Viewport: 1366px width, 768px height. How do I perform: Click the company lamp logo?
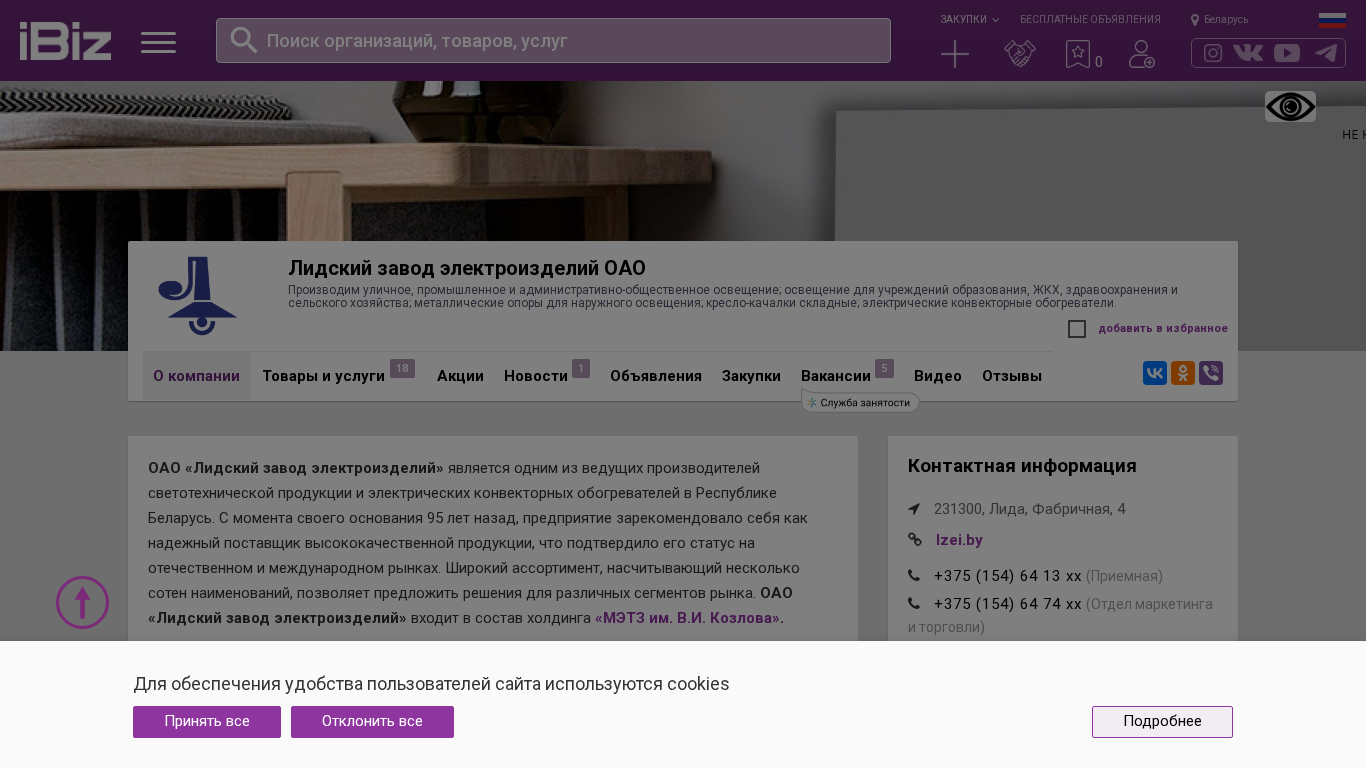pos(198,296)
